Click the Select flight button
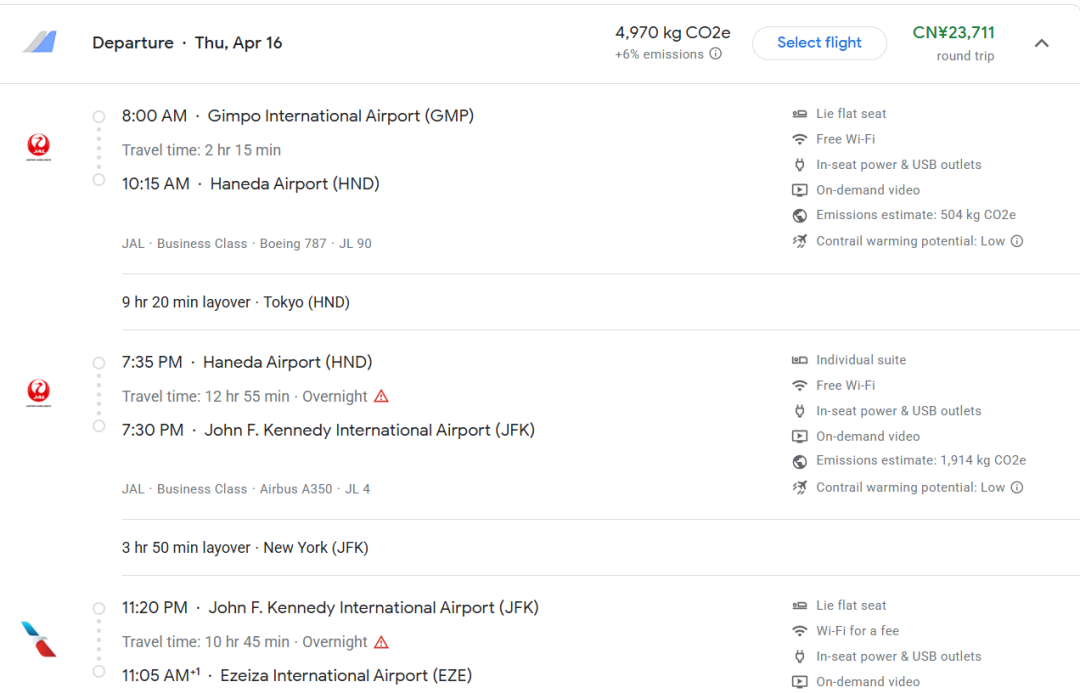 tap(819, 43)
